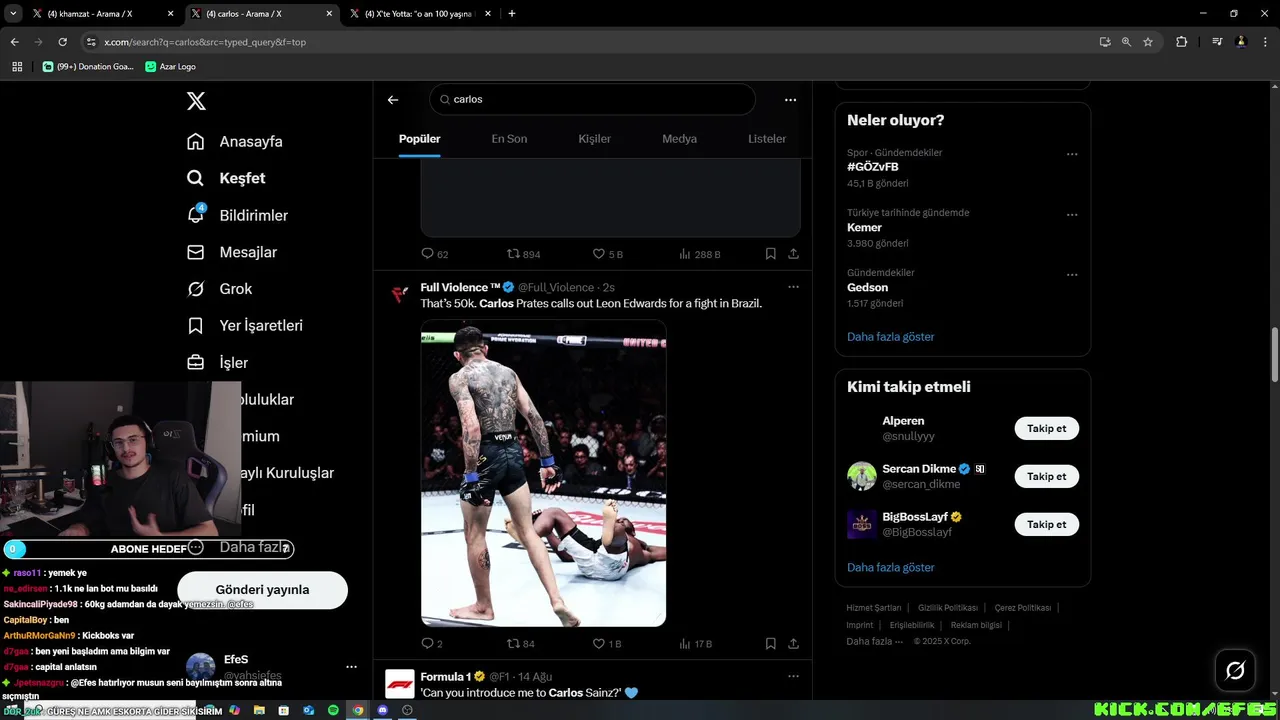The image size is (1280, 720).
Task: View analytics showing 288 B views
Action: 699,254
